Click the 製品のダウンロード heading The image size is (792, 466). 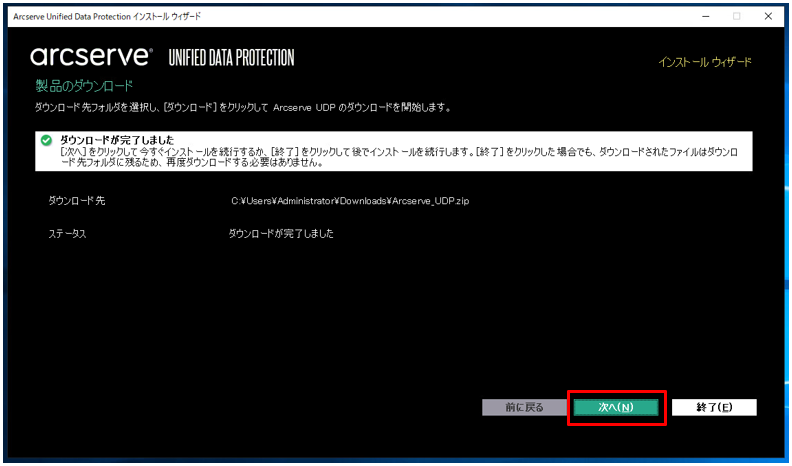point(84,86)
